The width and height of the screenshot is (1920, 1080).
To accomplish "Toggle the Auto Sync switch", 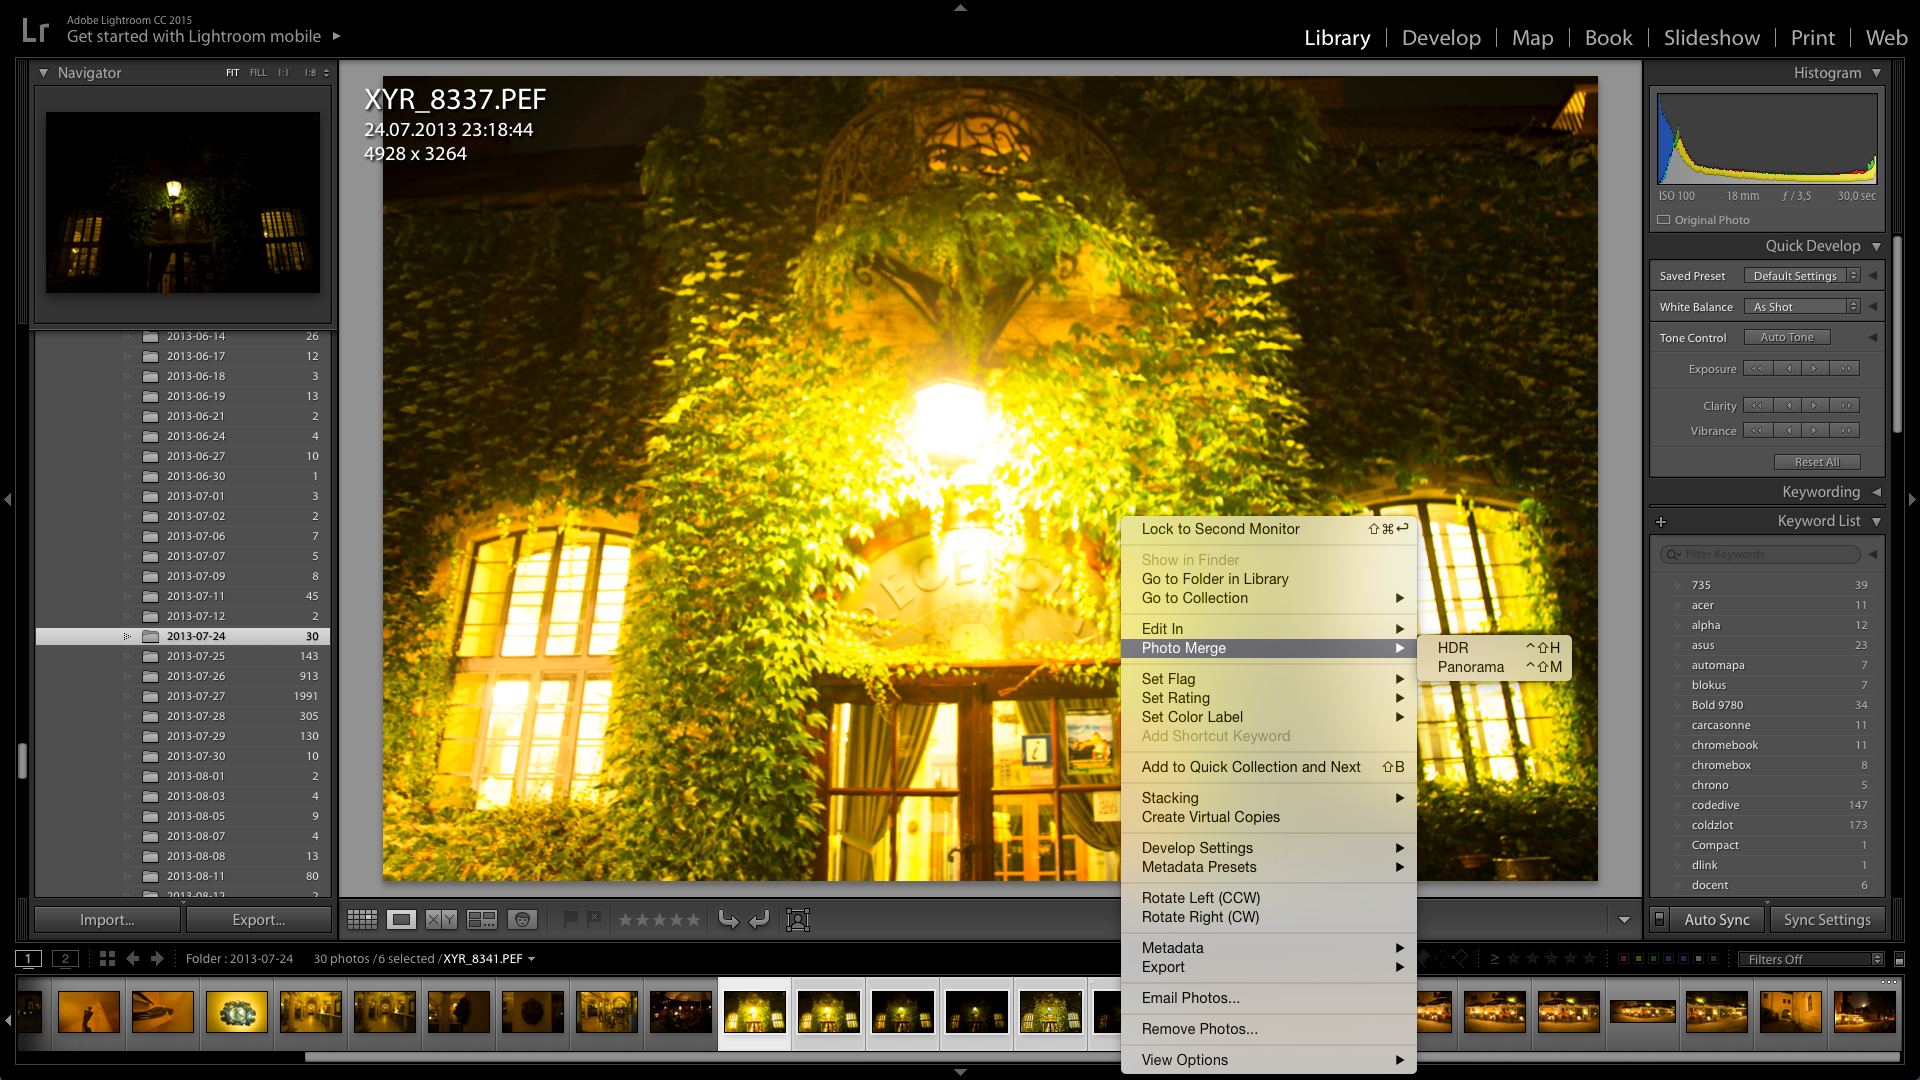I will 1660,919.
